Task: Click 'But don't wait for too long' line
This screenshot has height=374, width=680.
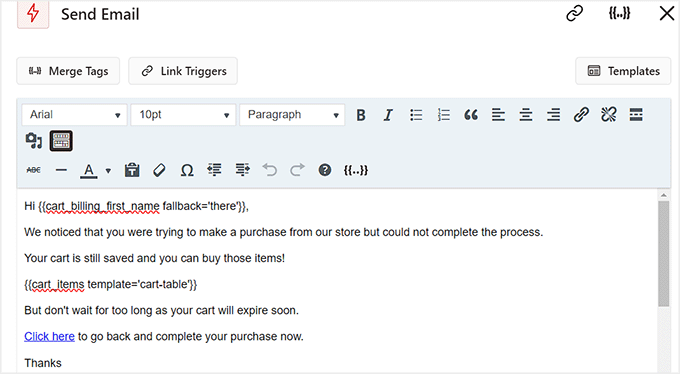Action: (x=161, y=311)
